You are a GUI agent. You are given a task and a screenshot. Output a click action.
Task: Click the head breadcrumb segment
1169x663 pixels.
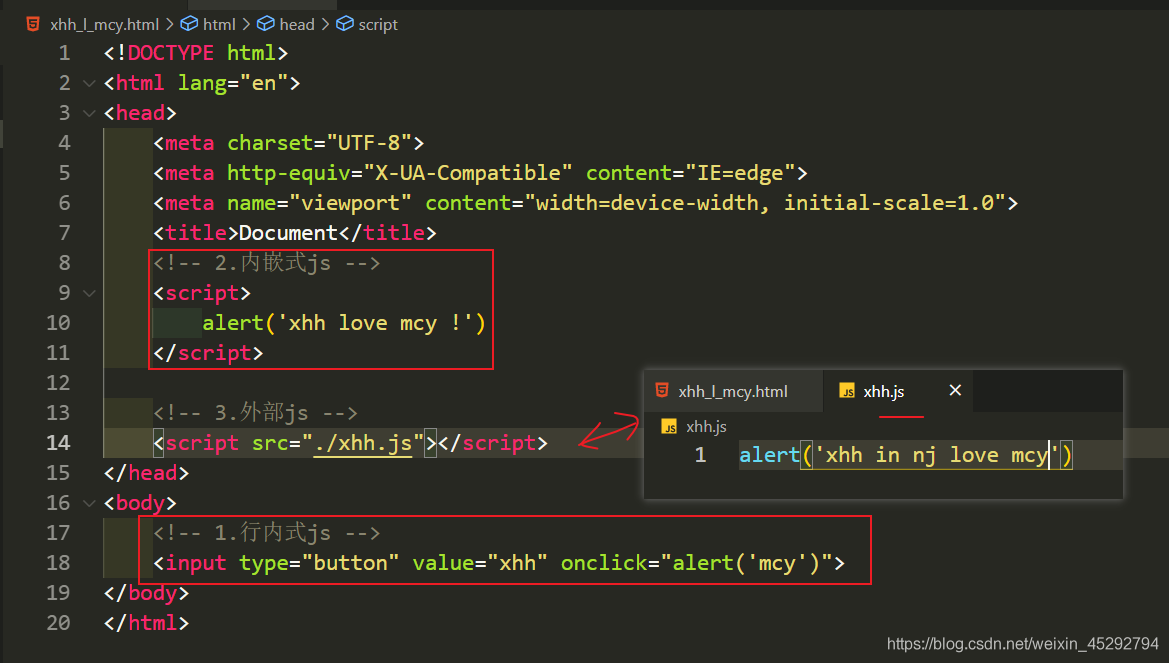coord(297,25)
